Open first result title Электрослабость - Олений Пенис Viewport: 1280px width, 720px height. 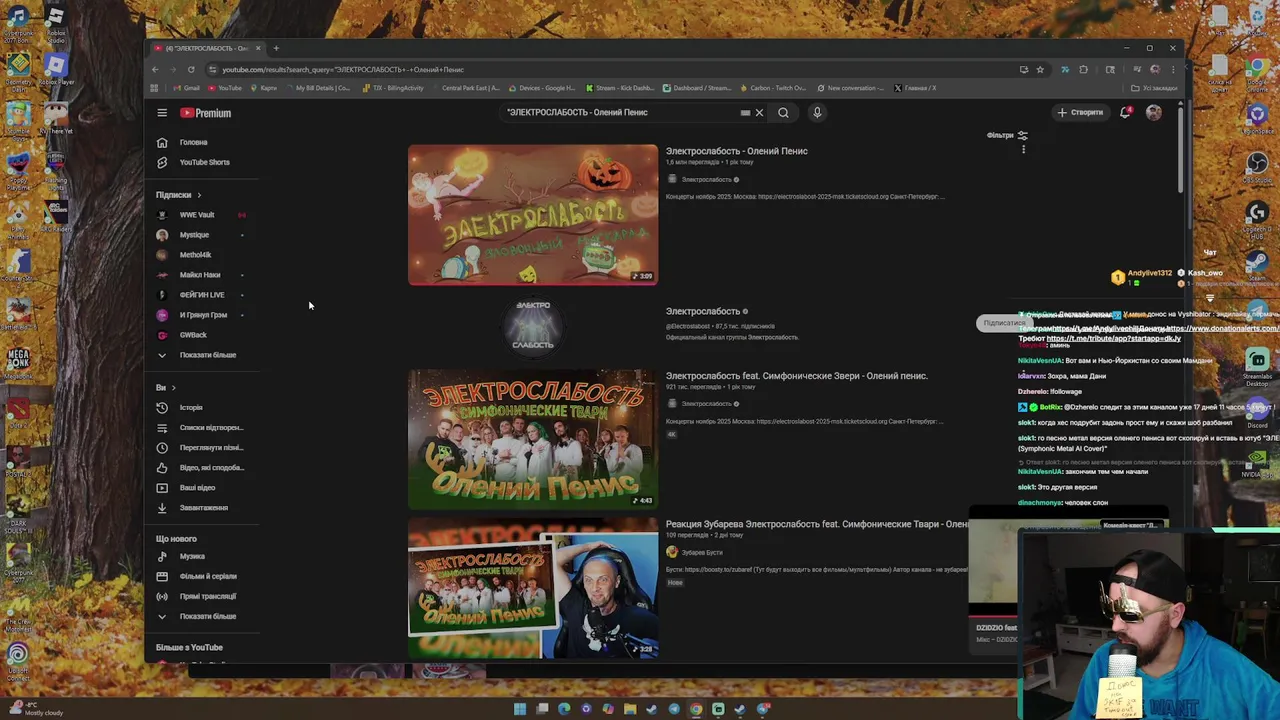tap(737, 151)
